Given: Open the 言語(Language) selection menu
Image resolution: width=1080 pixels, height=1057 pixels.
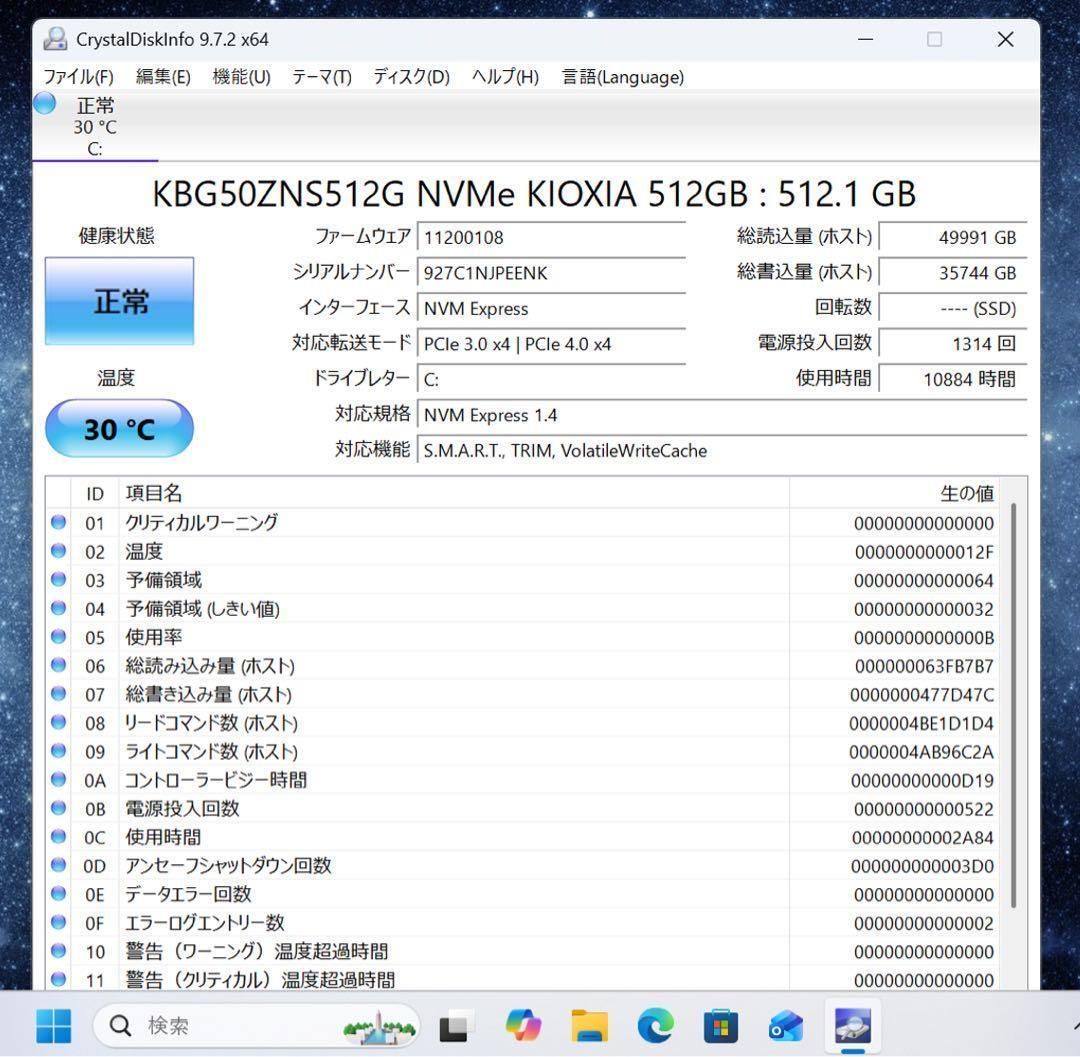Looking at the screenshot, I should point(621,77).
